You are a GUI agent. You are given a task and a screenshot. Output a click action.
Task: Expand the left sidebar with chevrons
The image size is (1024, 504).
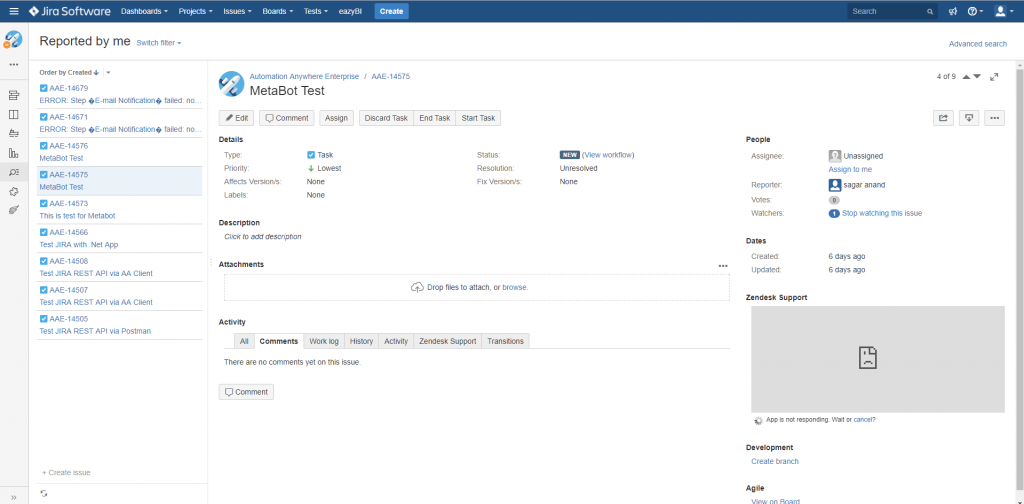(x=13, y=497)
